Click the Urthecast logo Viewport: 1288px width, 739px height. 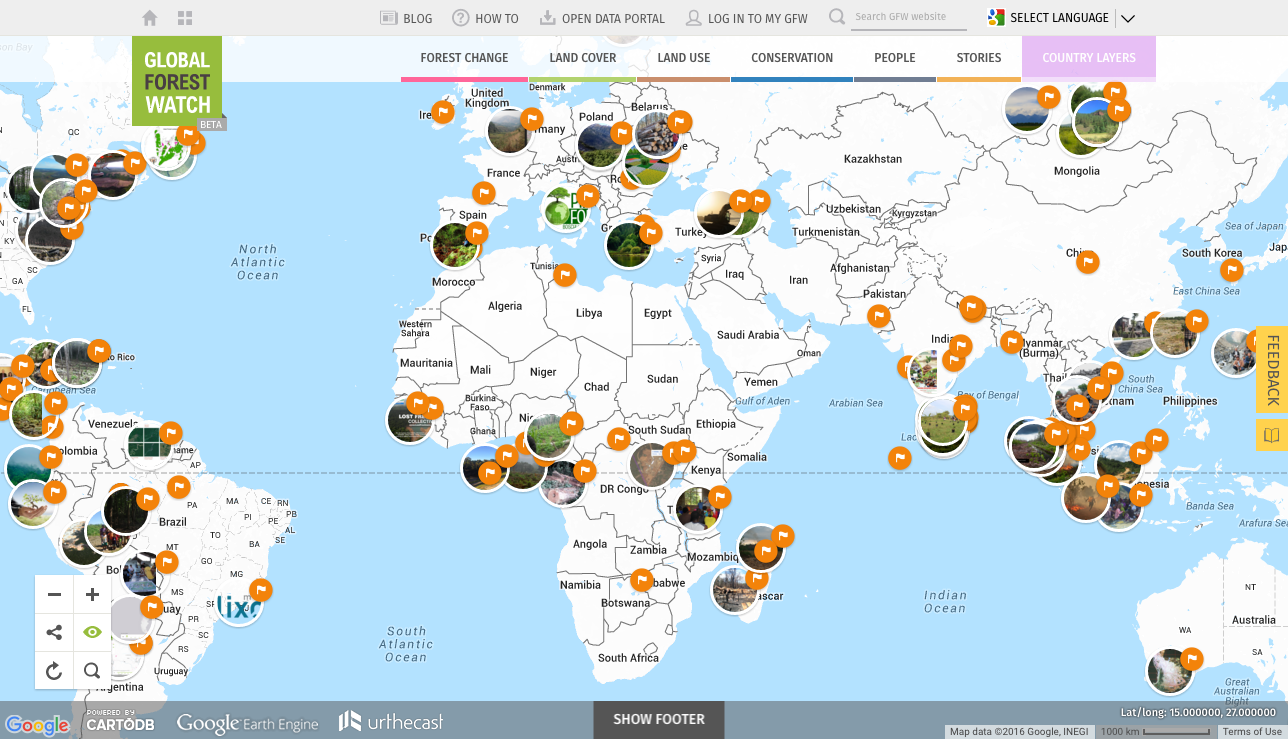pyautogui.click(x=391, y=720)
